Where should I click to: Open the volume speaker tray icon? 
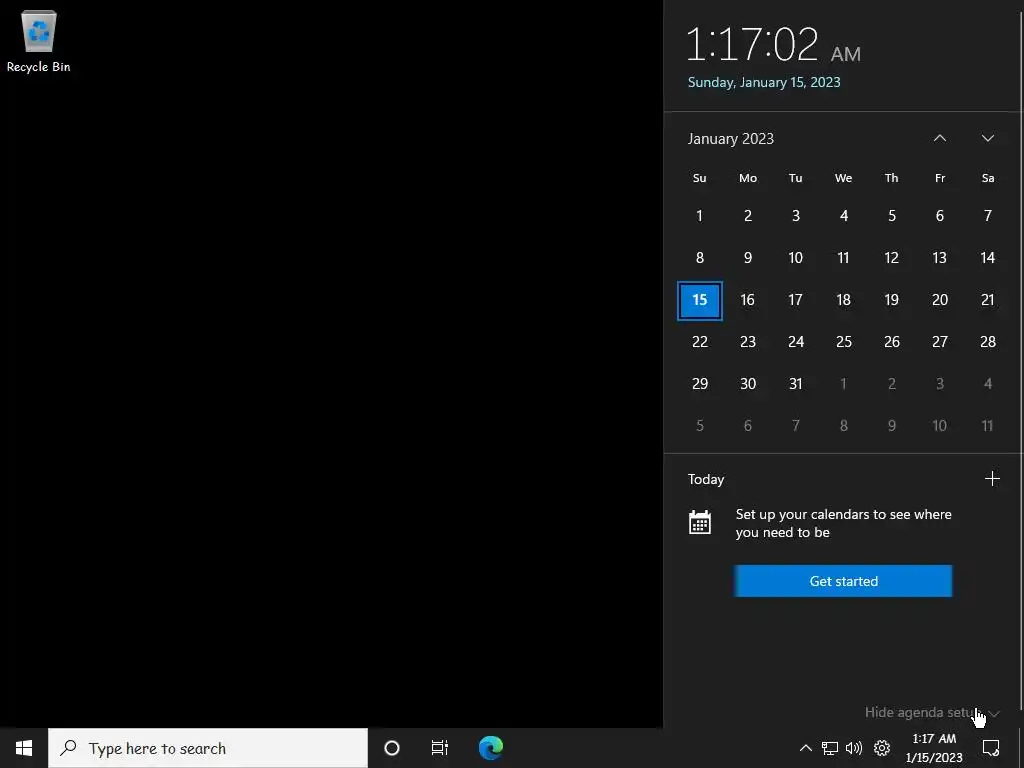coord(854,748)
